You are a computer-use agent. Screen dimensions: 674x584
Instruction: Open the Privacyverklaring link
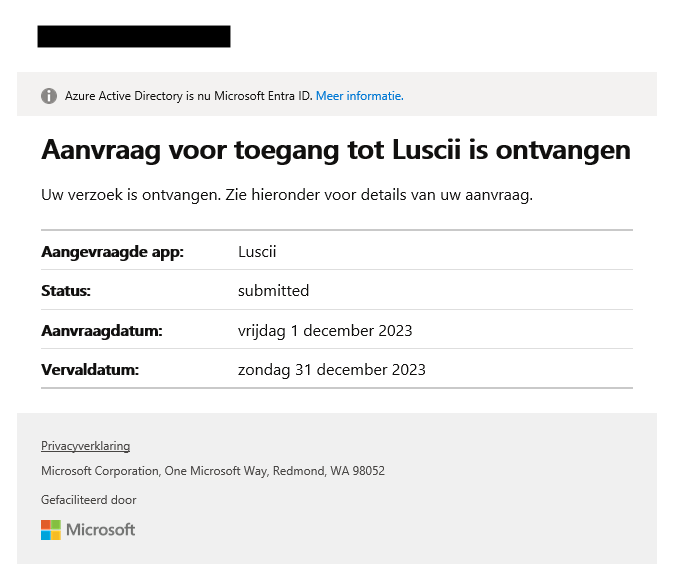click(86, 446)
